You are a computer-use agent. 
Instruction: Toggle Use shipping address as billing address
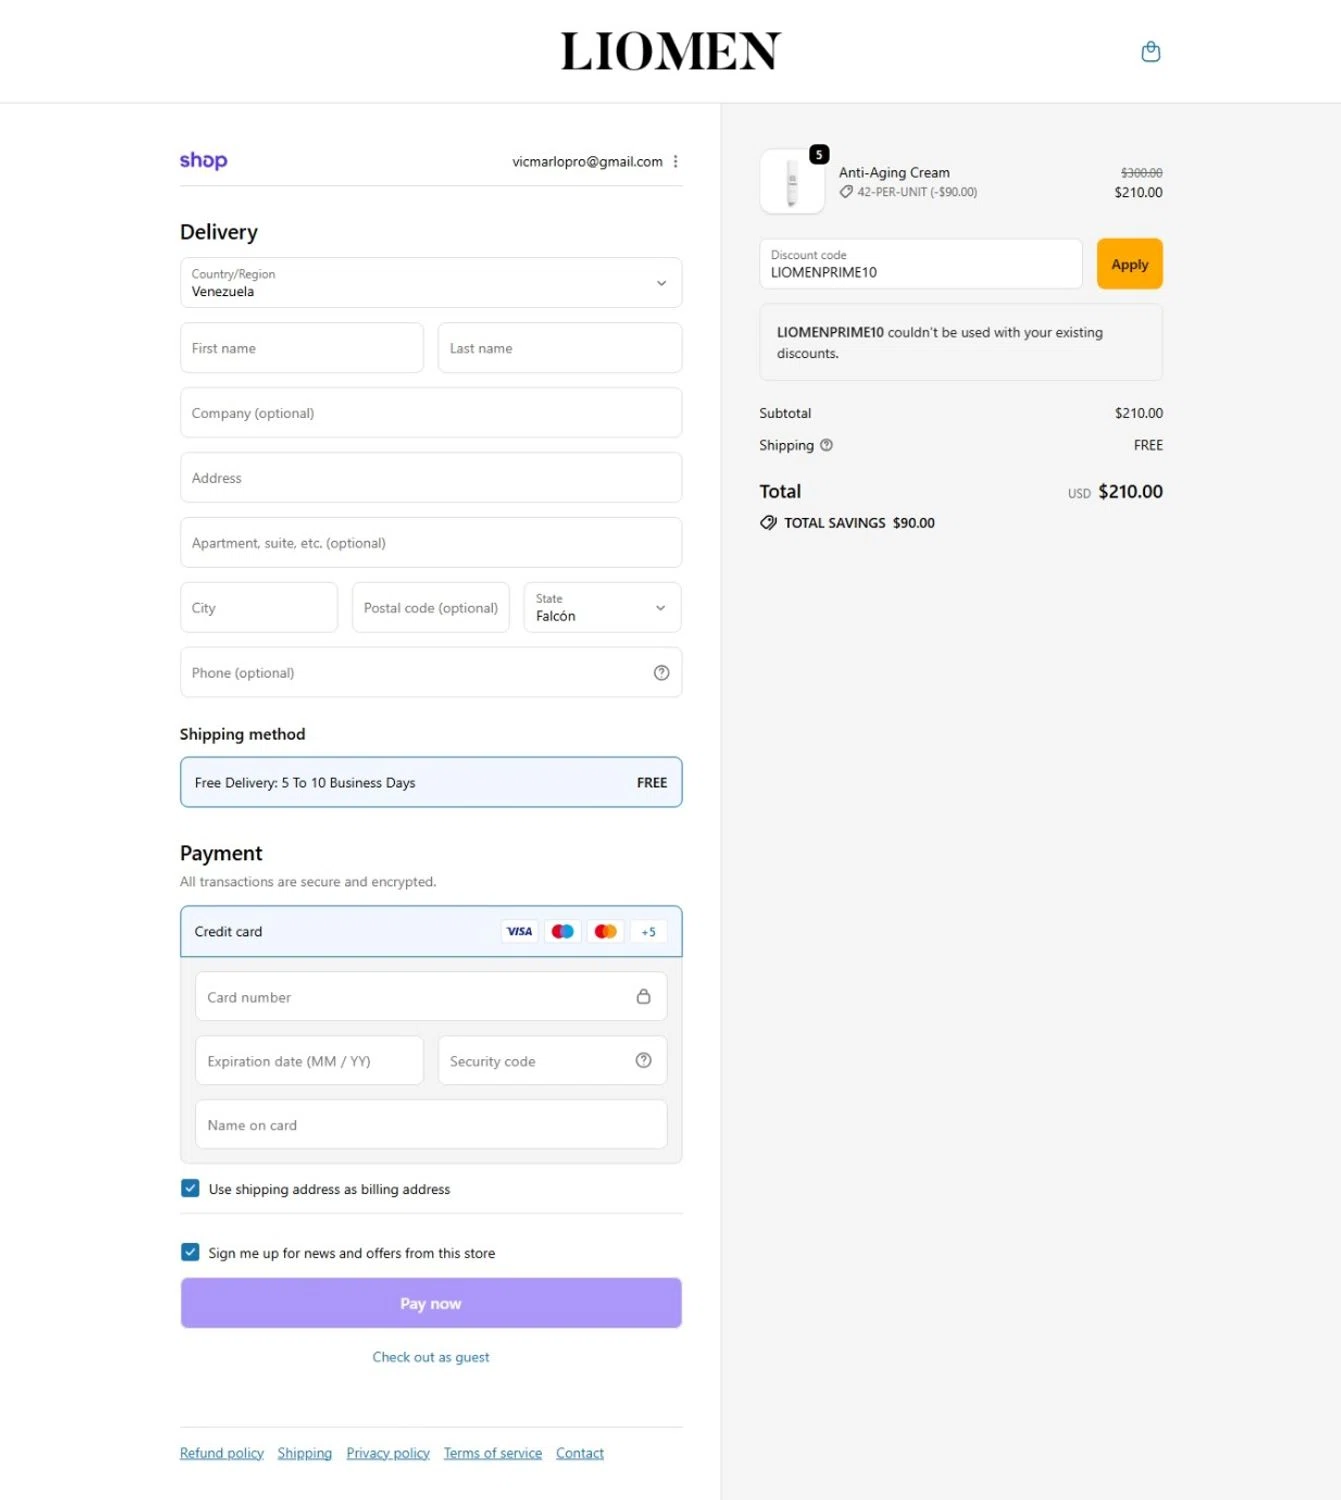click(190, 1188)
